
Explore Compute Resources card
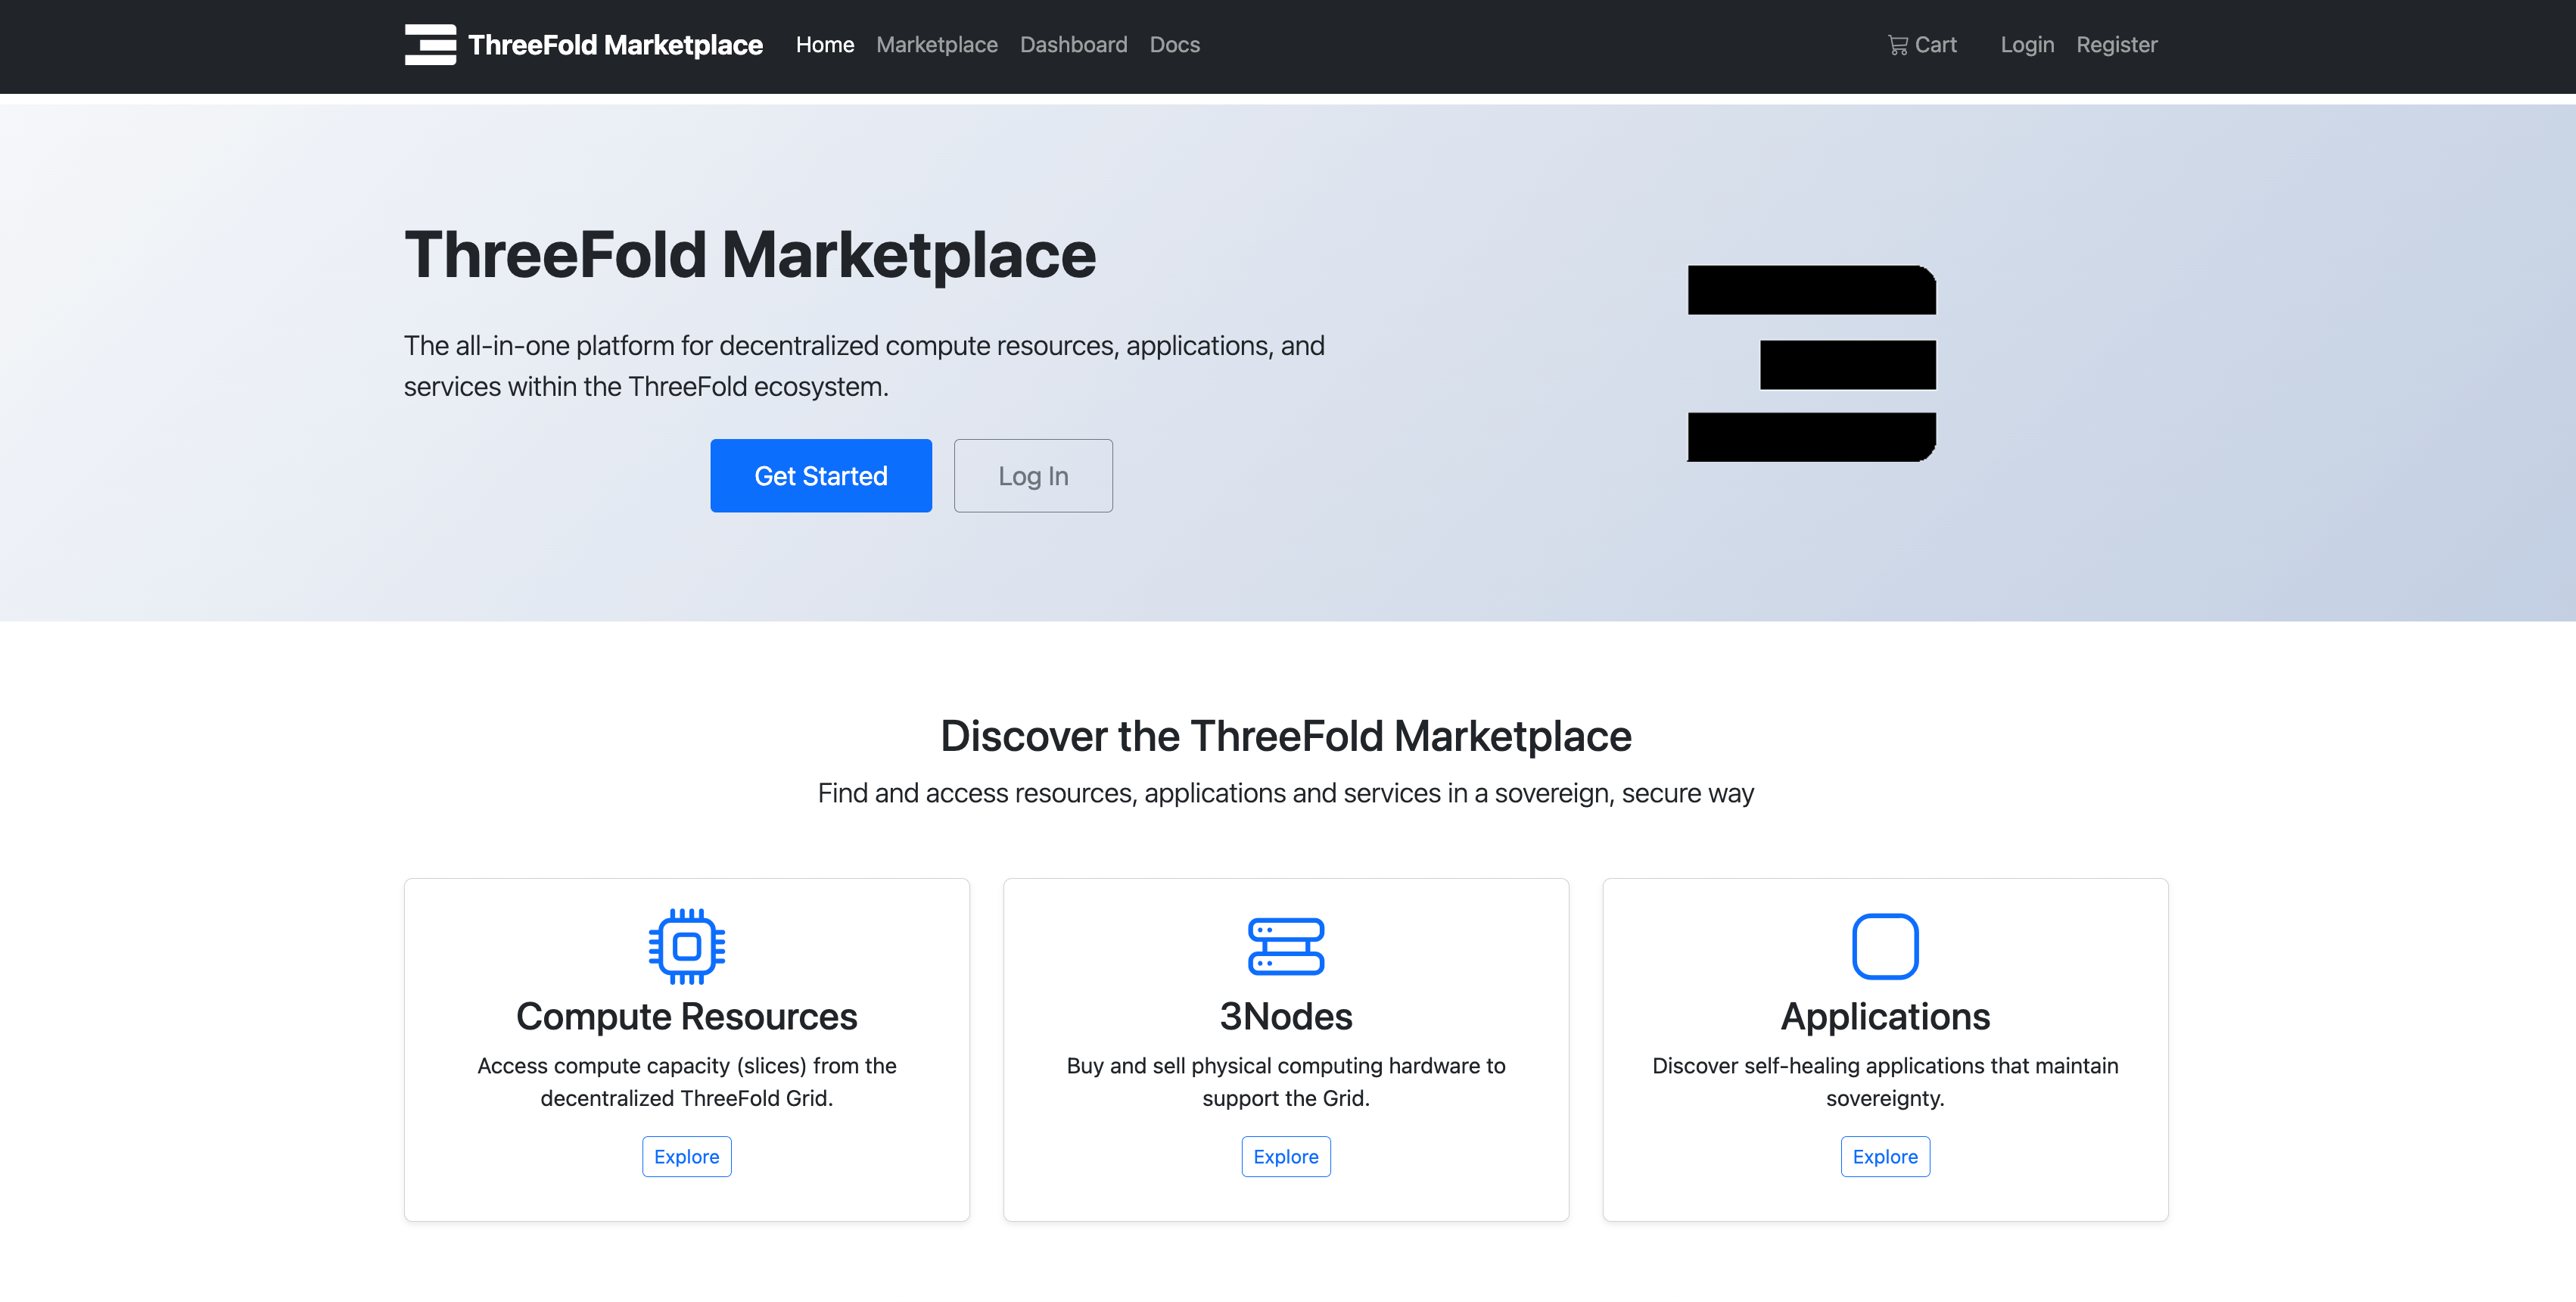point(686,1156)
